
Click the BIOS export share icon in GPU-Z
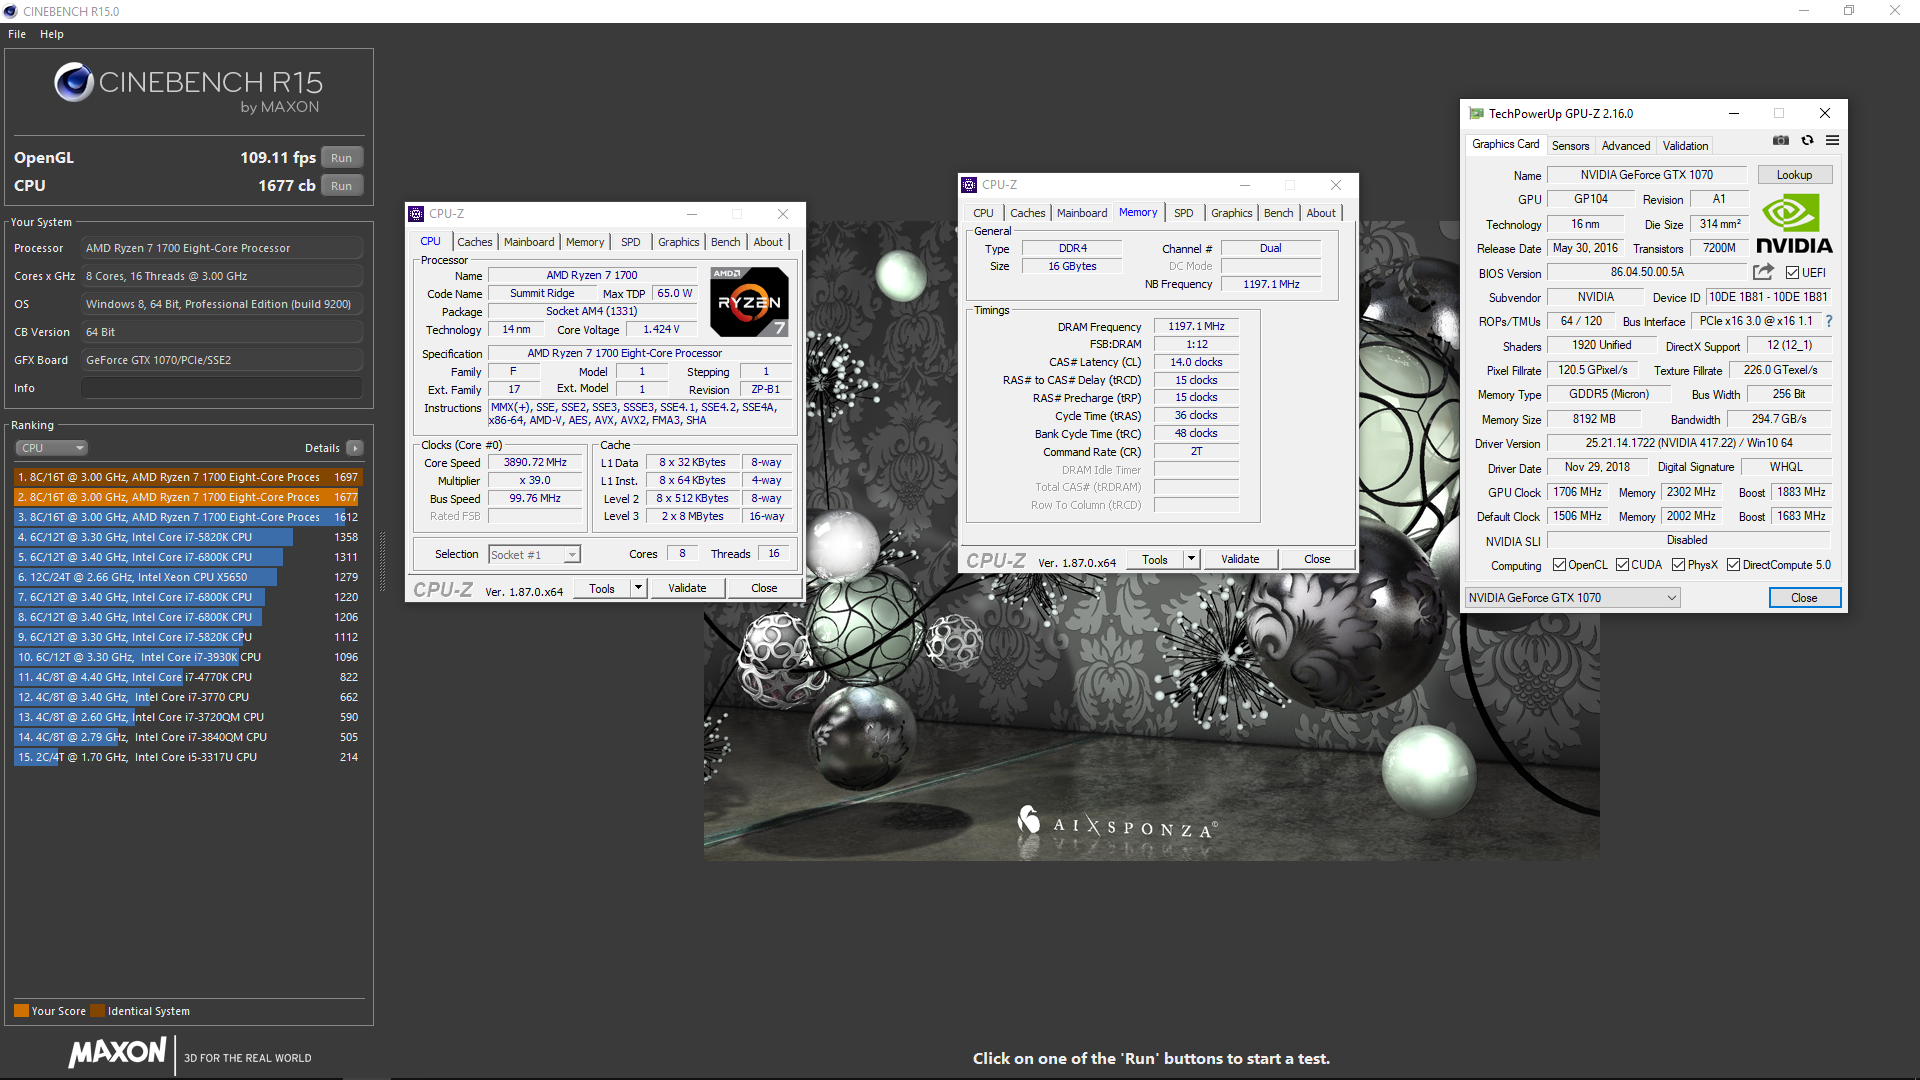tap(1763, 272)
